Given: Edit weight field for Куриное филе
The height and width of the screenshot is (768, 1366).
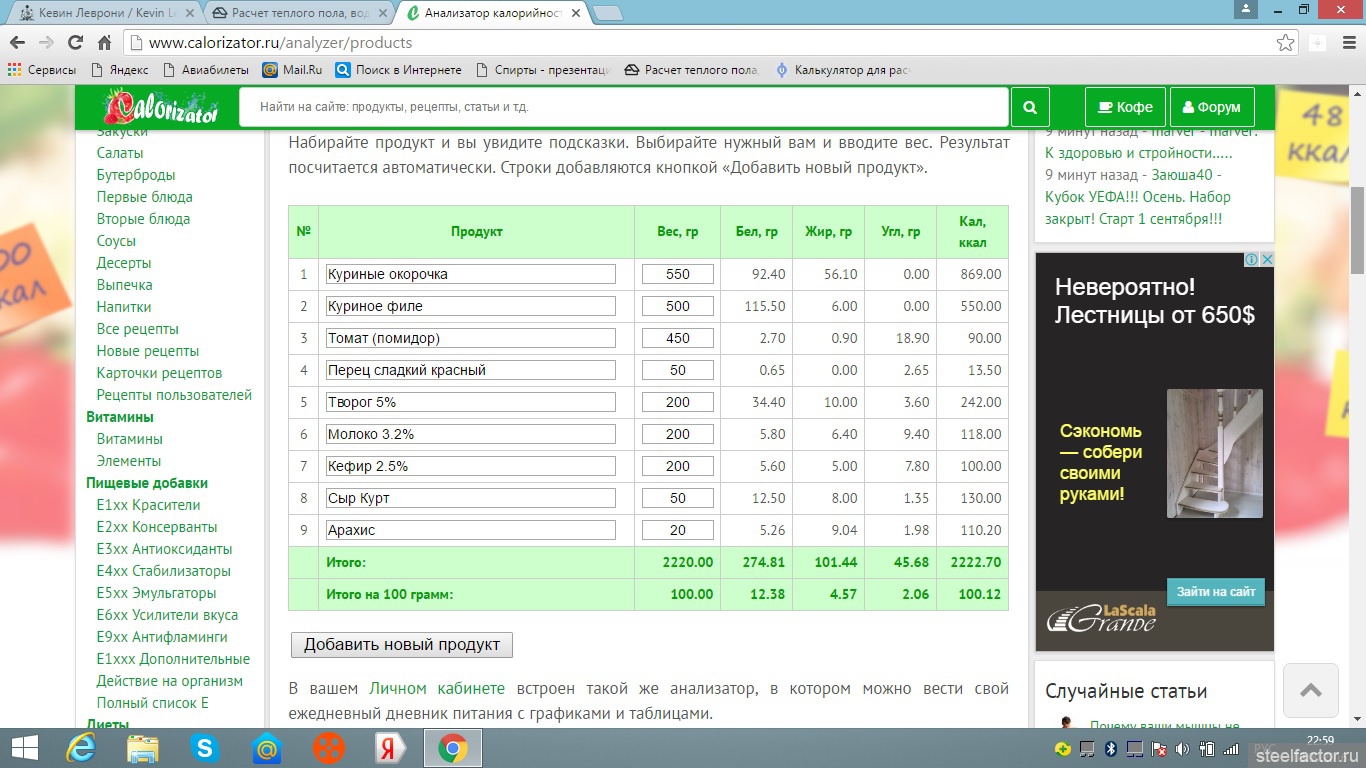Looking at the screenshot, I should pyautogui.click(x=678, y=306).
